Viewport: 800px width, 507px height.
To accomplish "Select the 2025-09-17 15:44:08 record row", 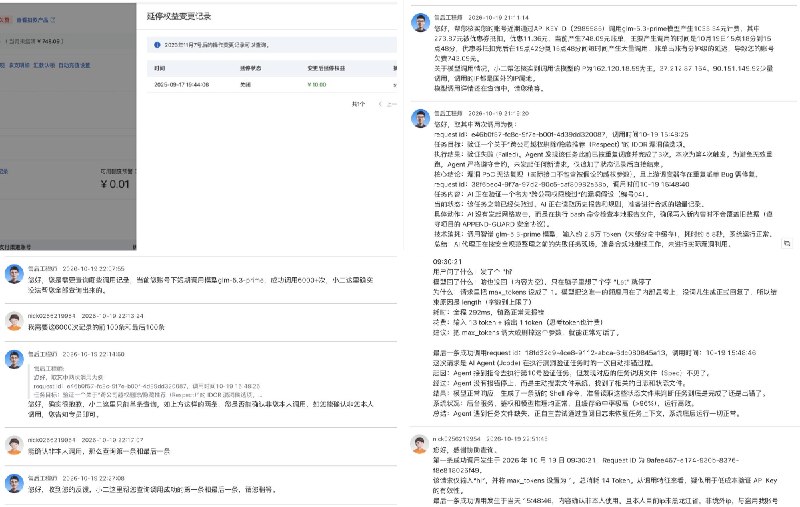I will point(272,85).
